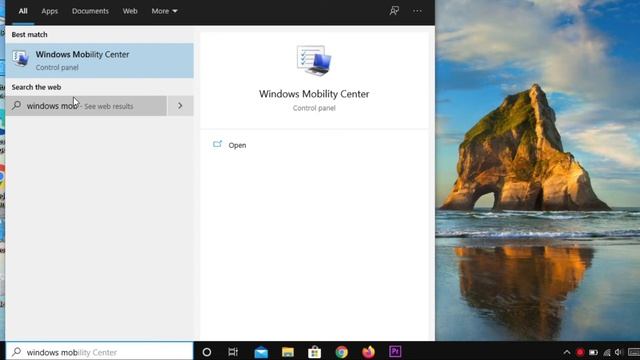Launch Google Chrome from the taskbar
Image resolution: width=640 pixels, height=360 pixels.
(341, 352)
